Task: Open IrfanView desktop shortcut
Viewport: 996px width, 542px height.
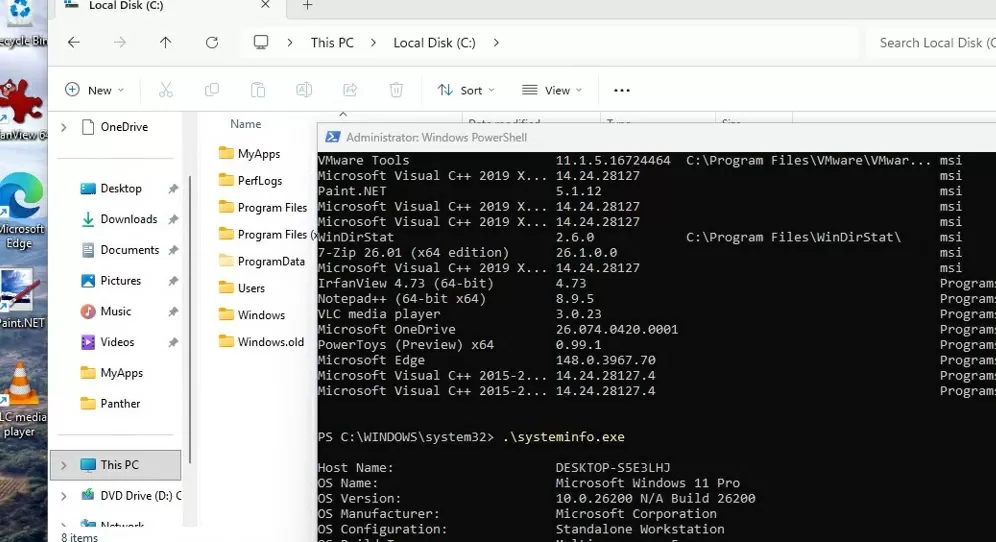Action: (x=22, y=109)
